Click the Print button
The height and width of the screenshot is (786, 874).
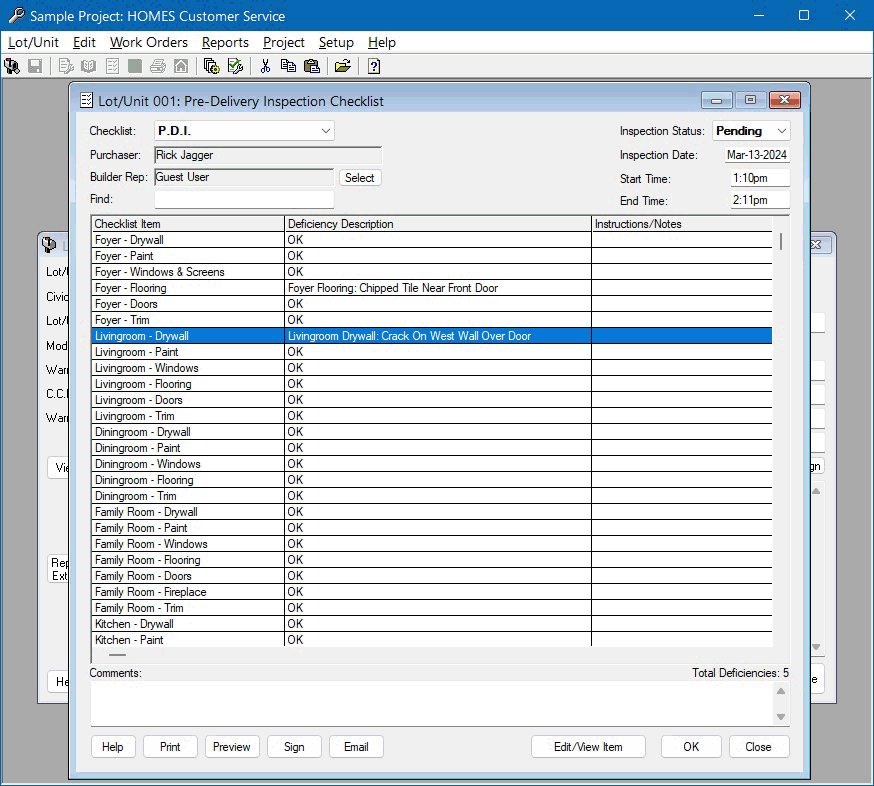coord(171,747)
